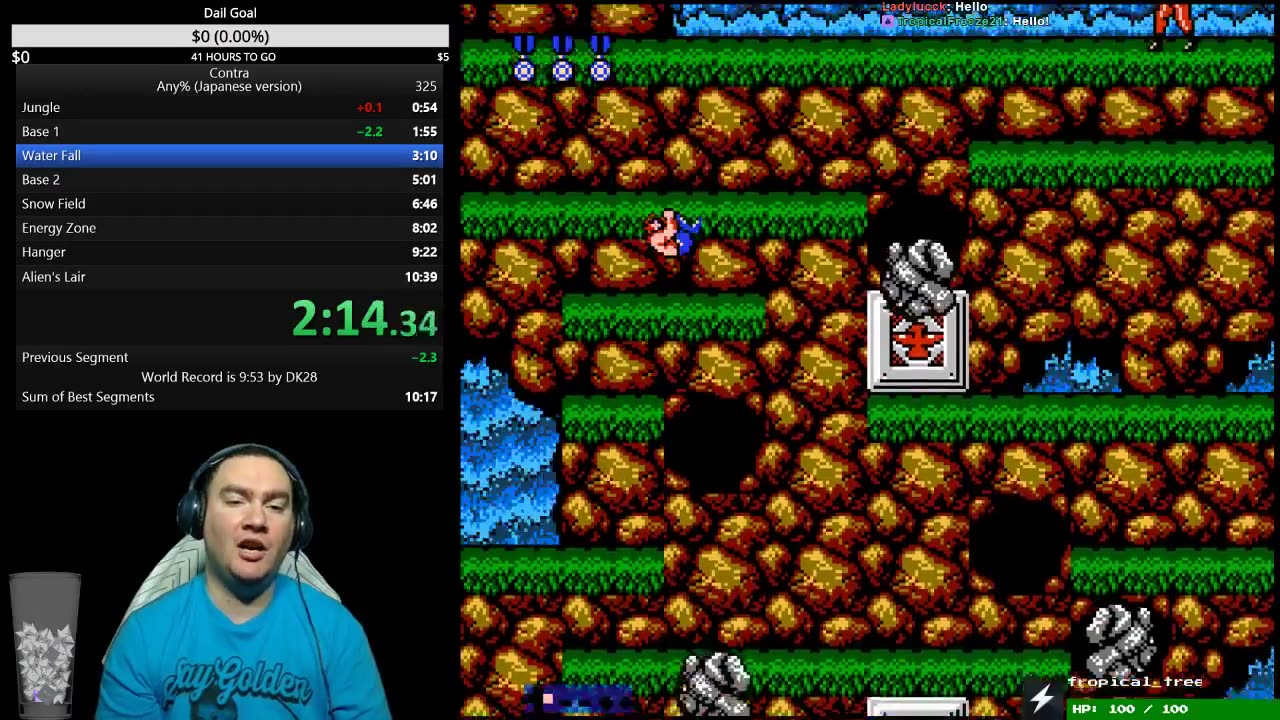Viewport: 1280px width, 720px height.
Task: Click the Sum of Best Segments label
Action: tap(88, 397)
